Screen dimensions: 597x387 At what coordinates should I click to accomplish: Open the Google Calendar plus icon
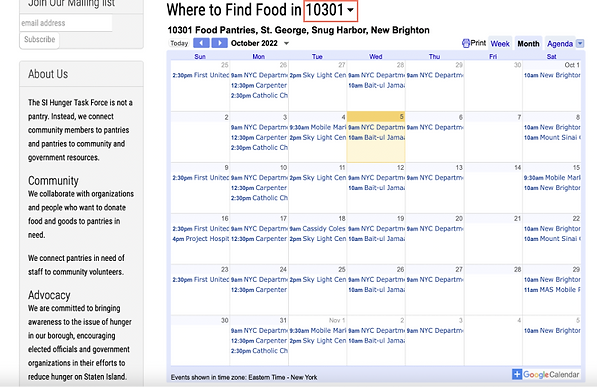click(x=517, y=374)
